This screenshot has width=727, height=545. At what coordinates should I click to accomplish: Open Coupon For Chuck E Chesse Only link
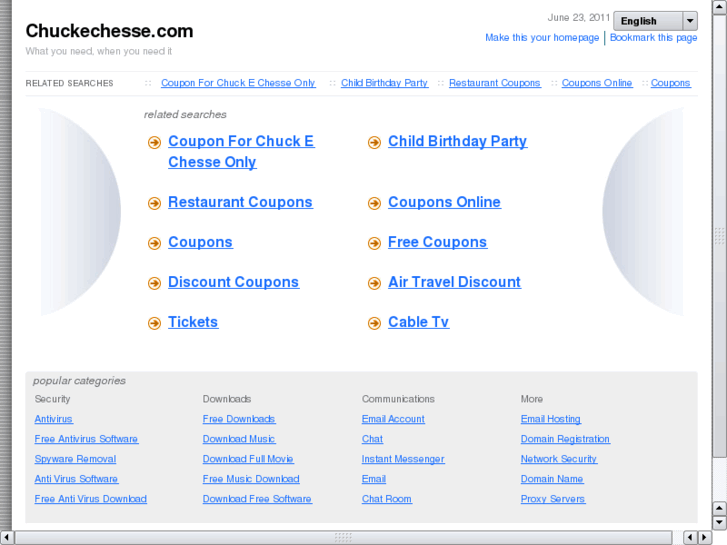[241, 151]
